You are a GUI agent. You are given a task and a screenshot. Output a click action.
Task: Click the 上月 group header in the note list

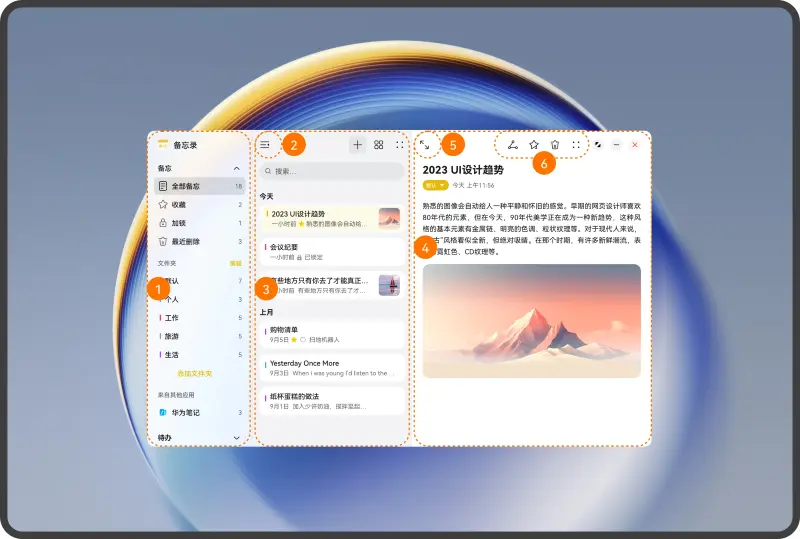[x=266, y=312]
